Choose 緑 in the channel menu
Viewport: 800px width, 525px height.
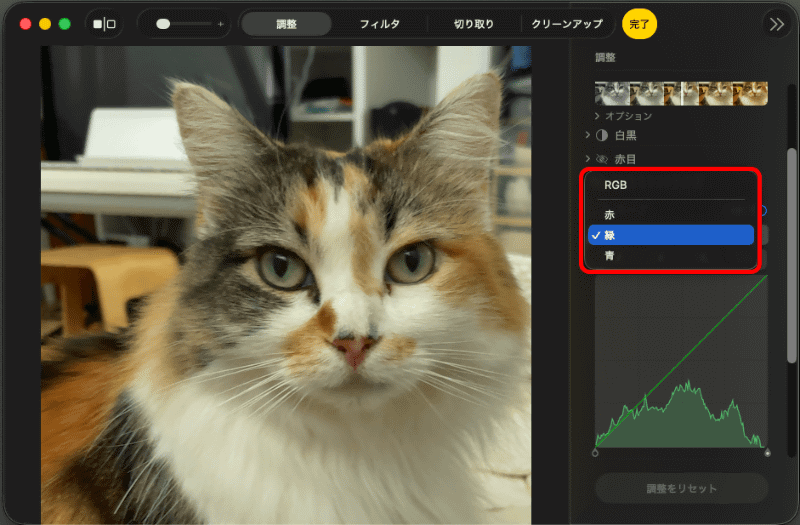671,235
